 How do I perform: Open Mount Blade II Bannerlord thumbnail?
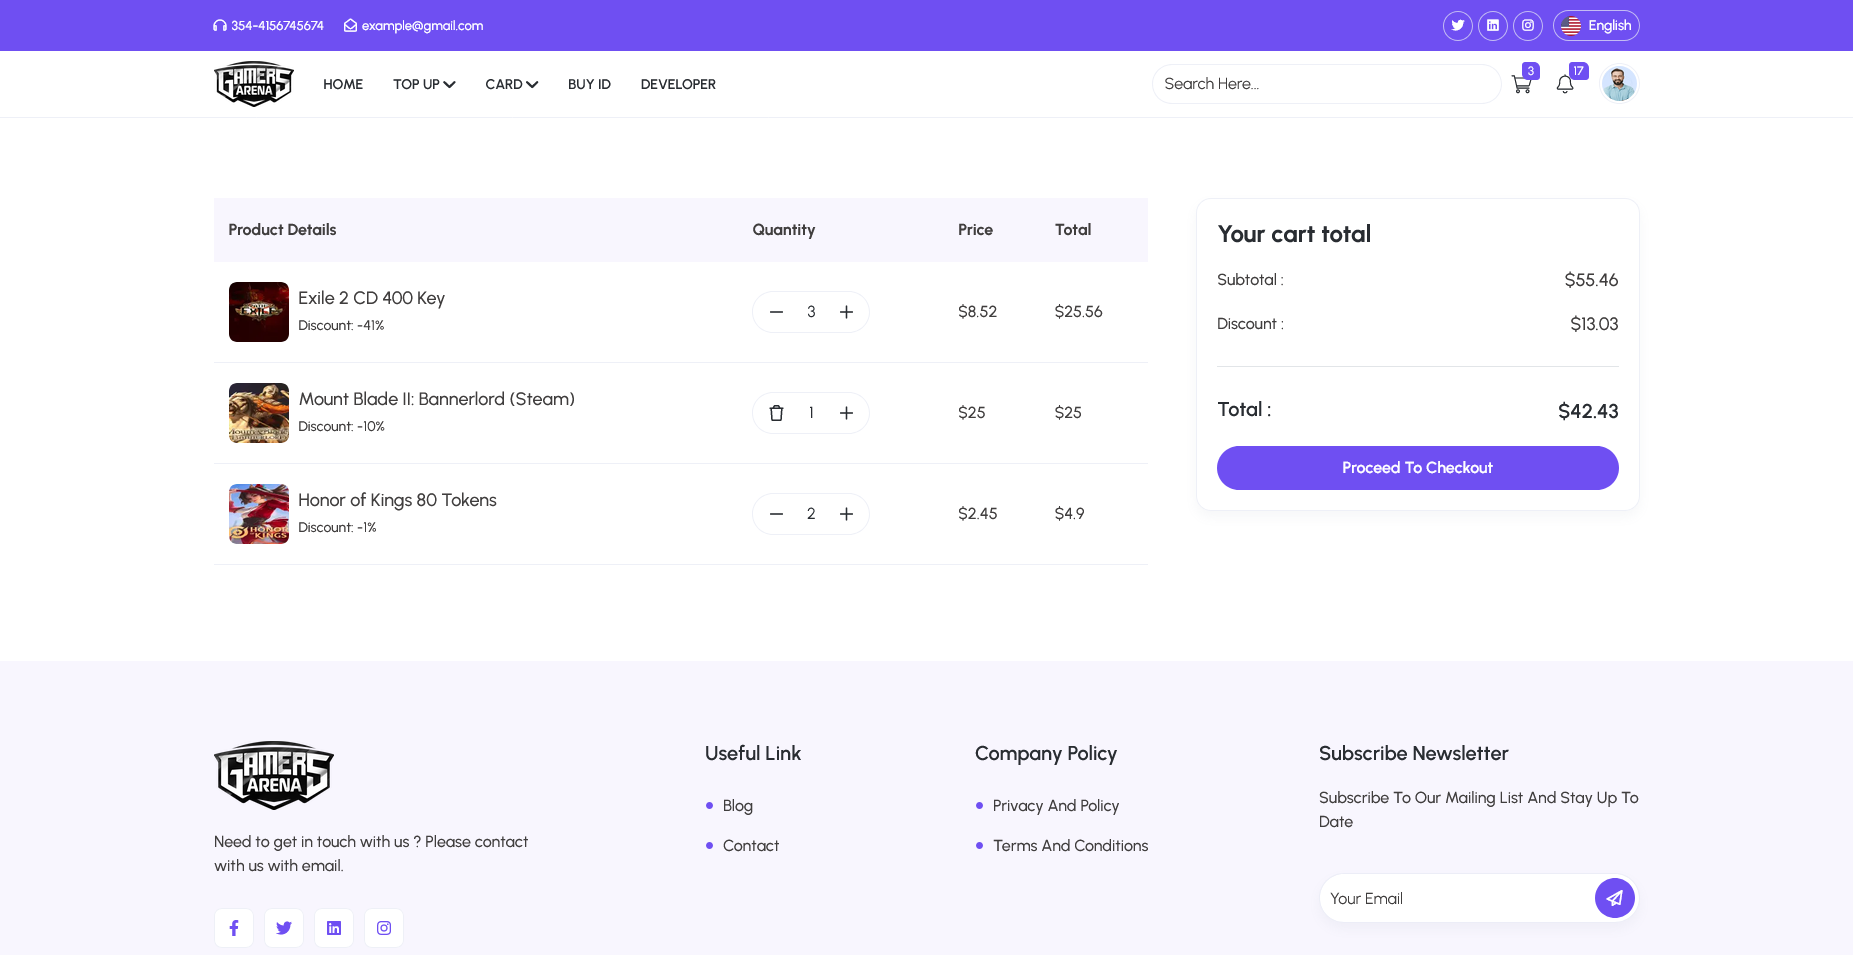click(x=259, y=413)
